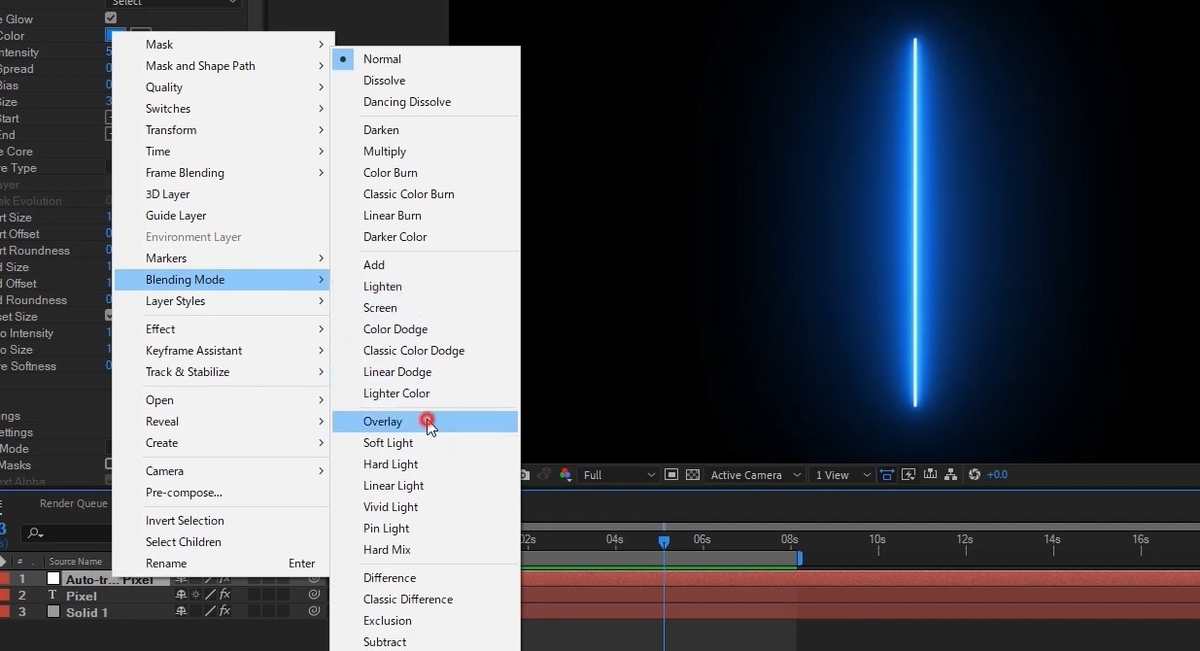
Task: Click the red label color of layer 1
Action: 4,579
